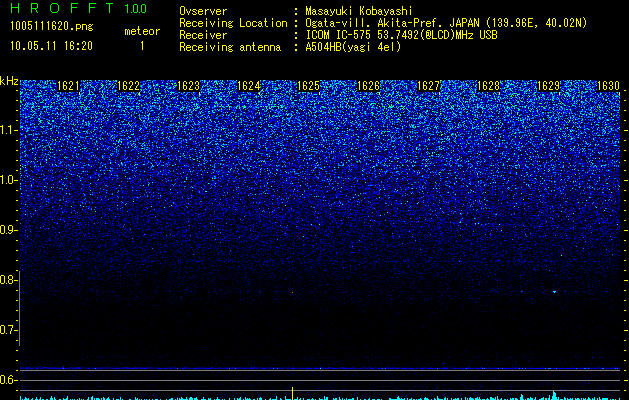629x400 pixels.
Task: Click the observer name Masayuki Kobayashi
Action: click(x=359, y=11)
